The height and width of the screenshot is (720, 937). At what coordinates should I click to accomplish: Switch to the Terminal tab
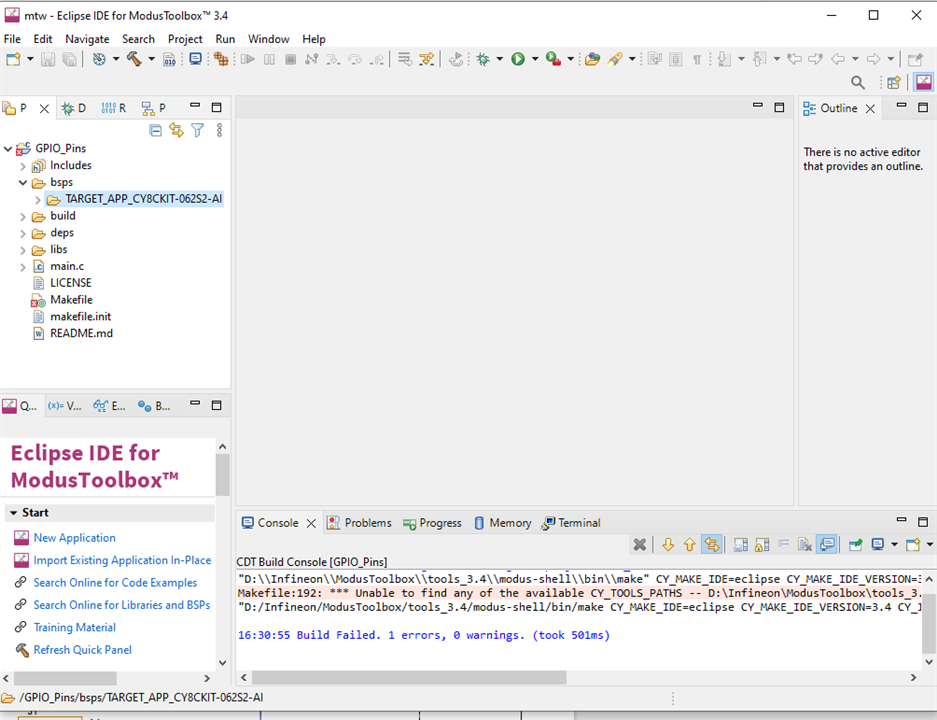click(571, 523)
